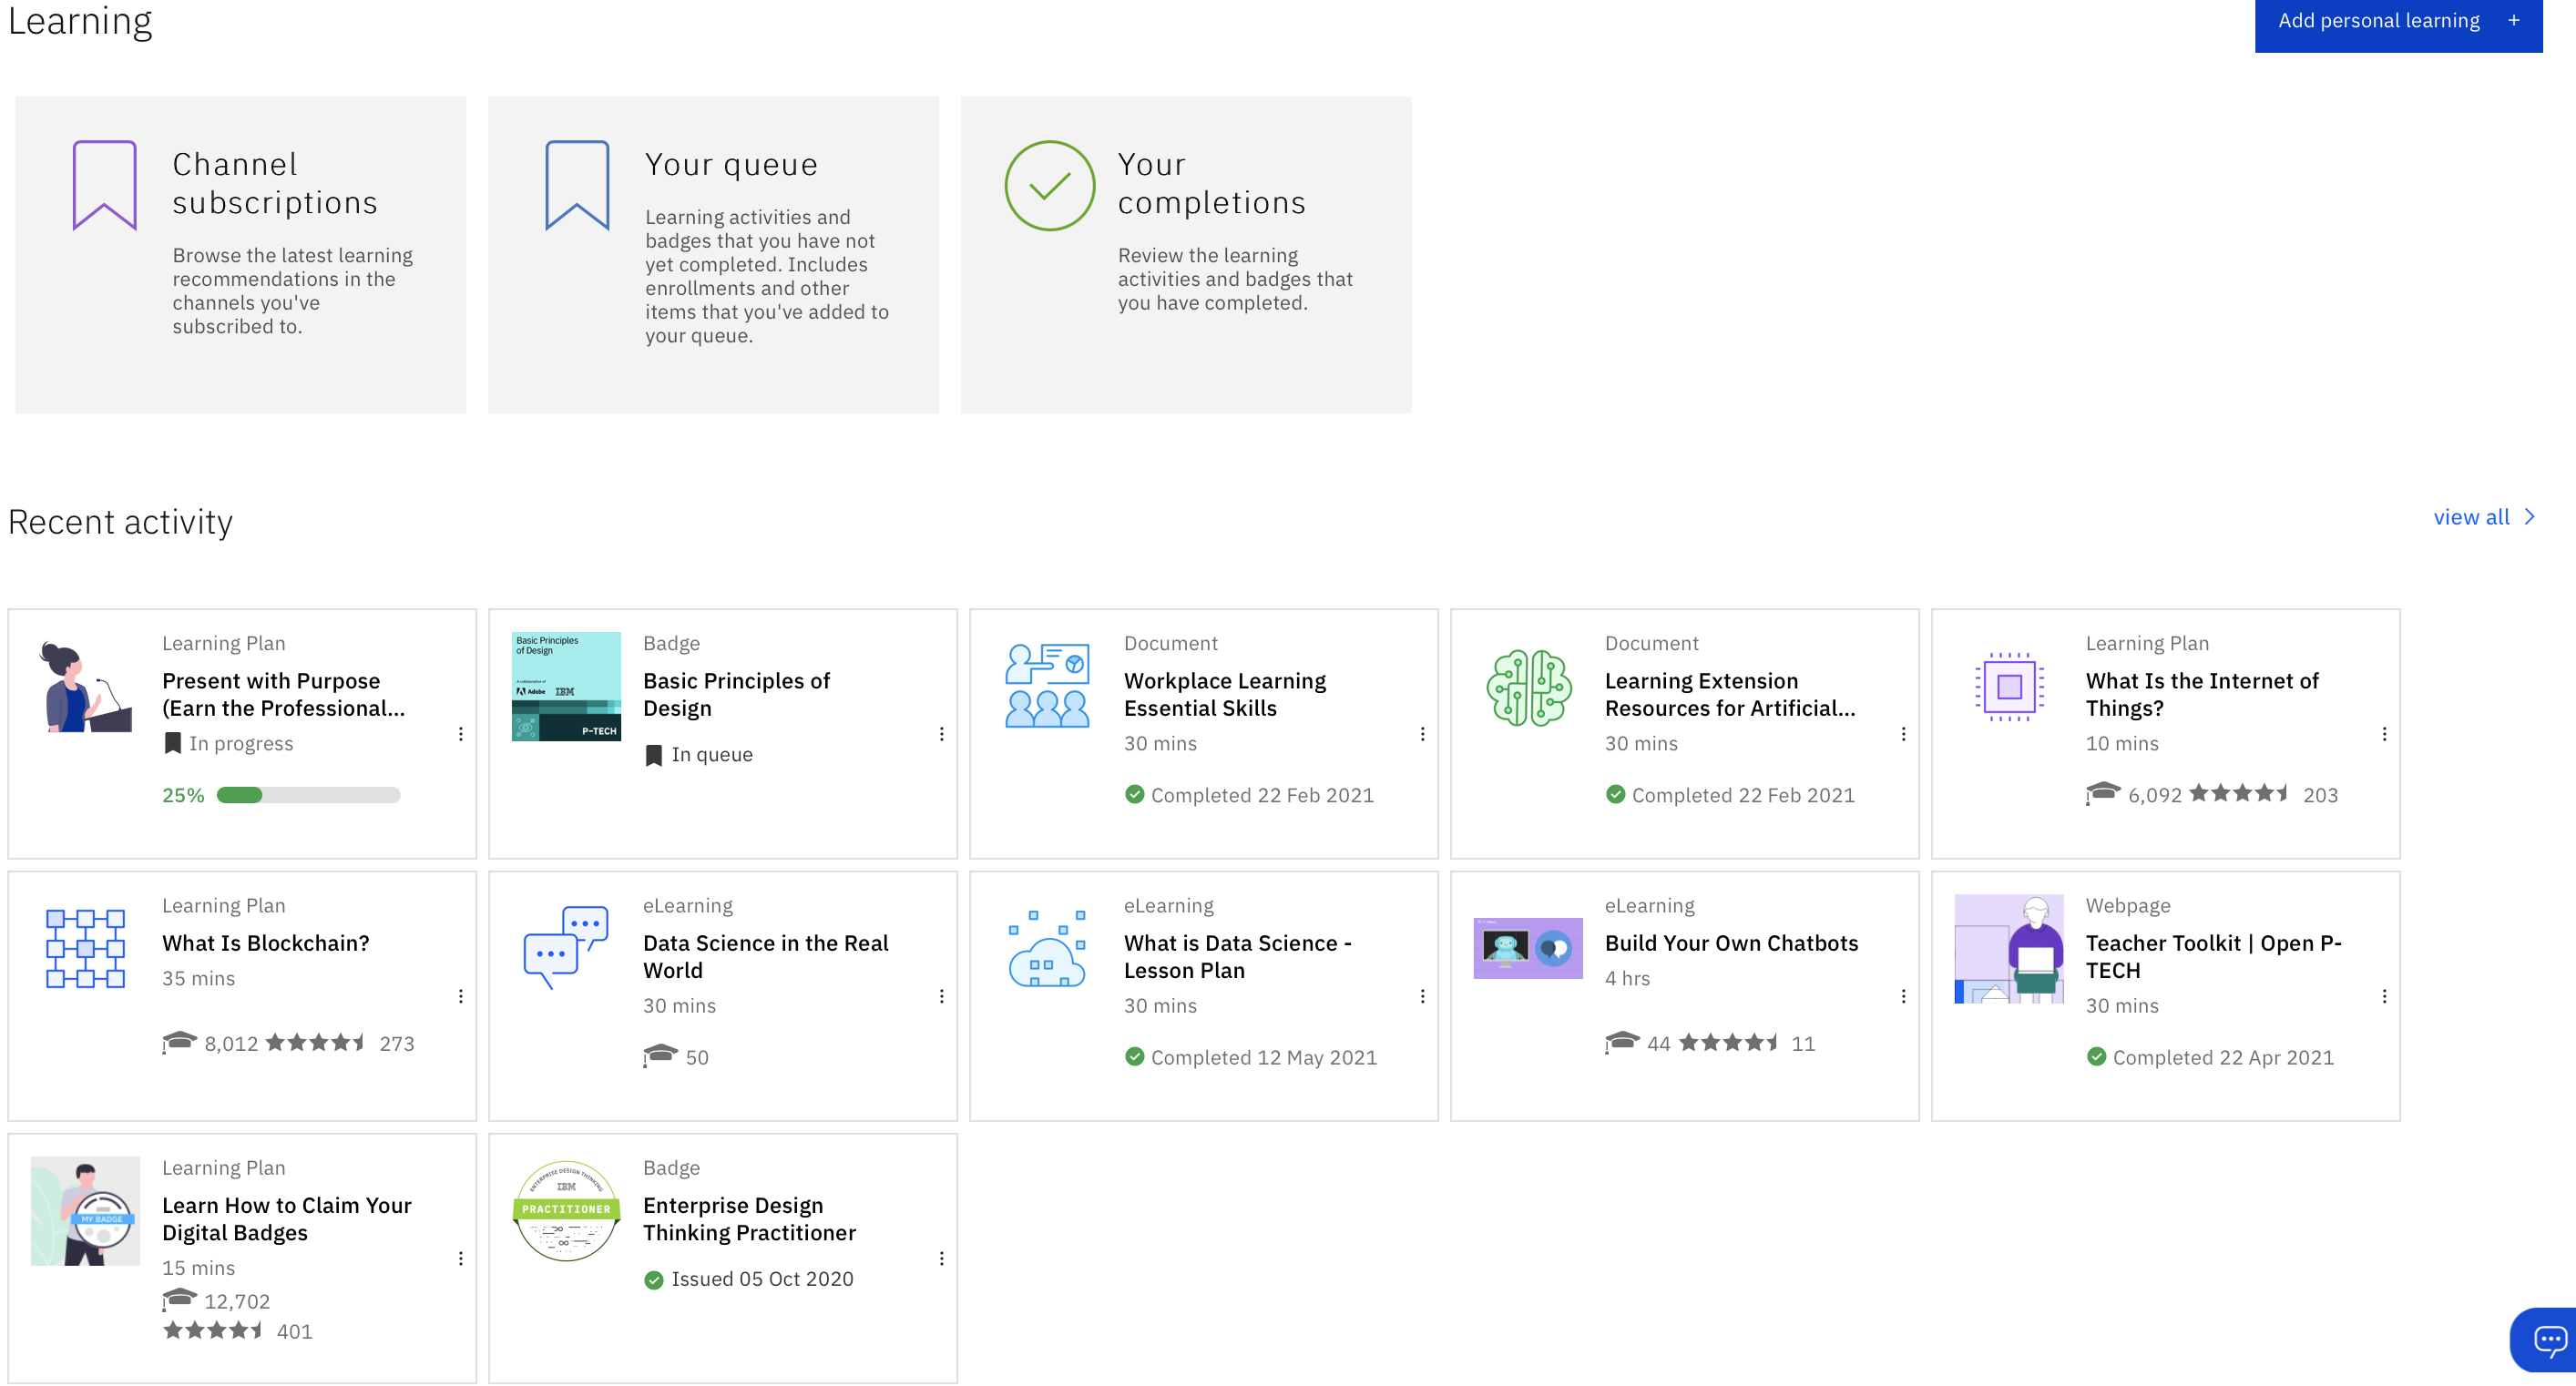Screen dimensions: 2576x1386
Task: Open options menu for Workplace Learning Essential Skills
Action: click(1422, 733)
